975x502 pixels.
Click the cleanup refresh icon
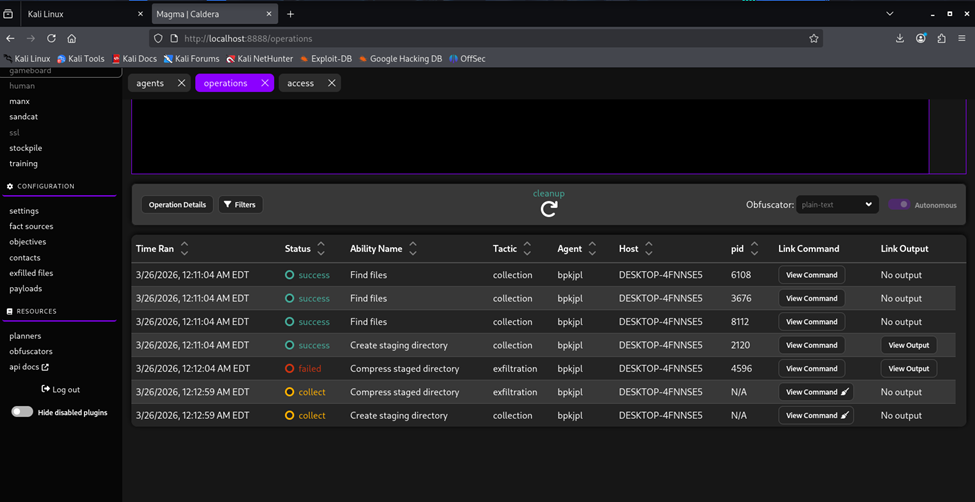click(548, 209)
